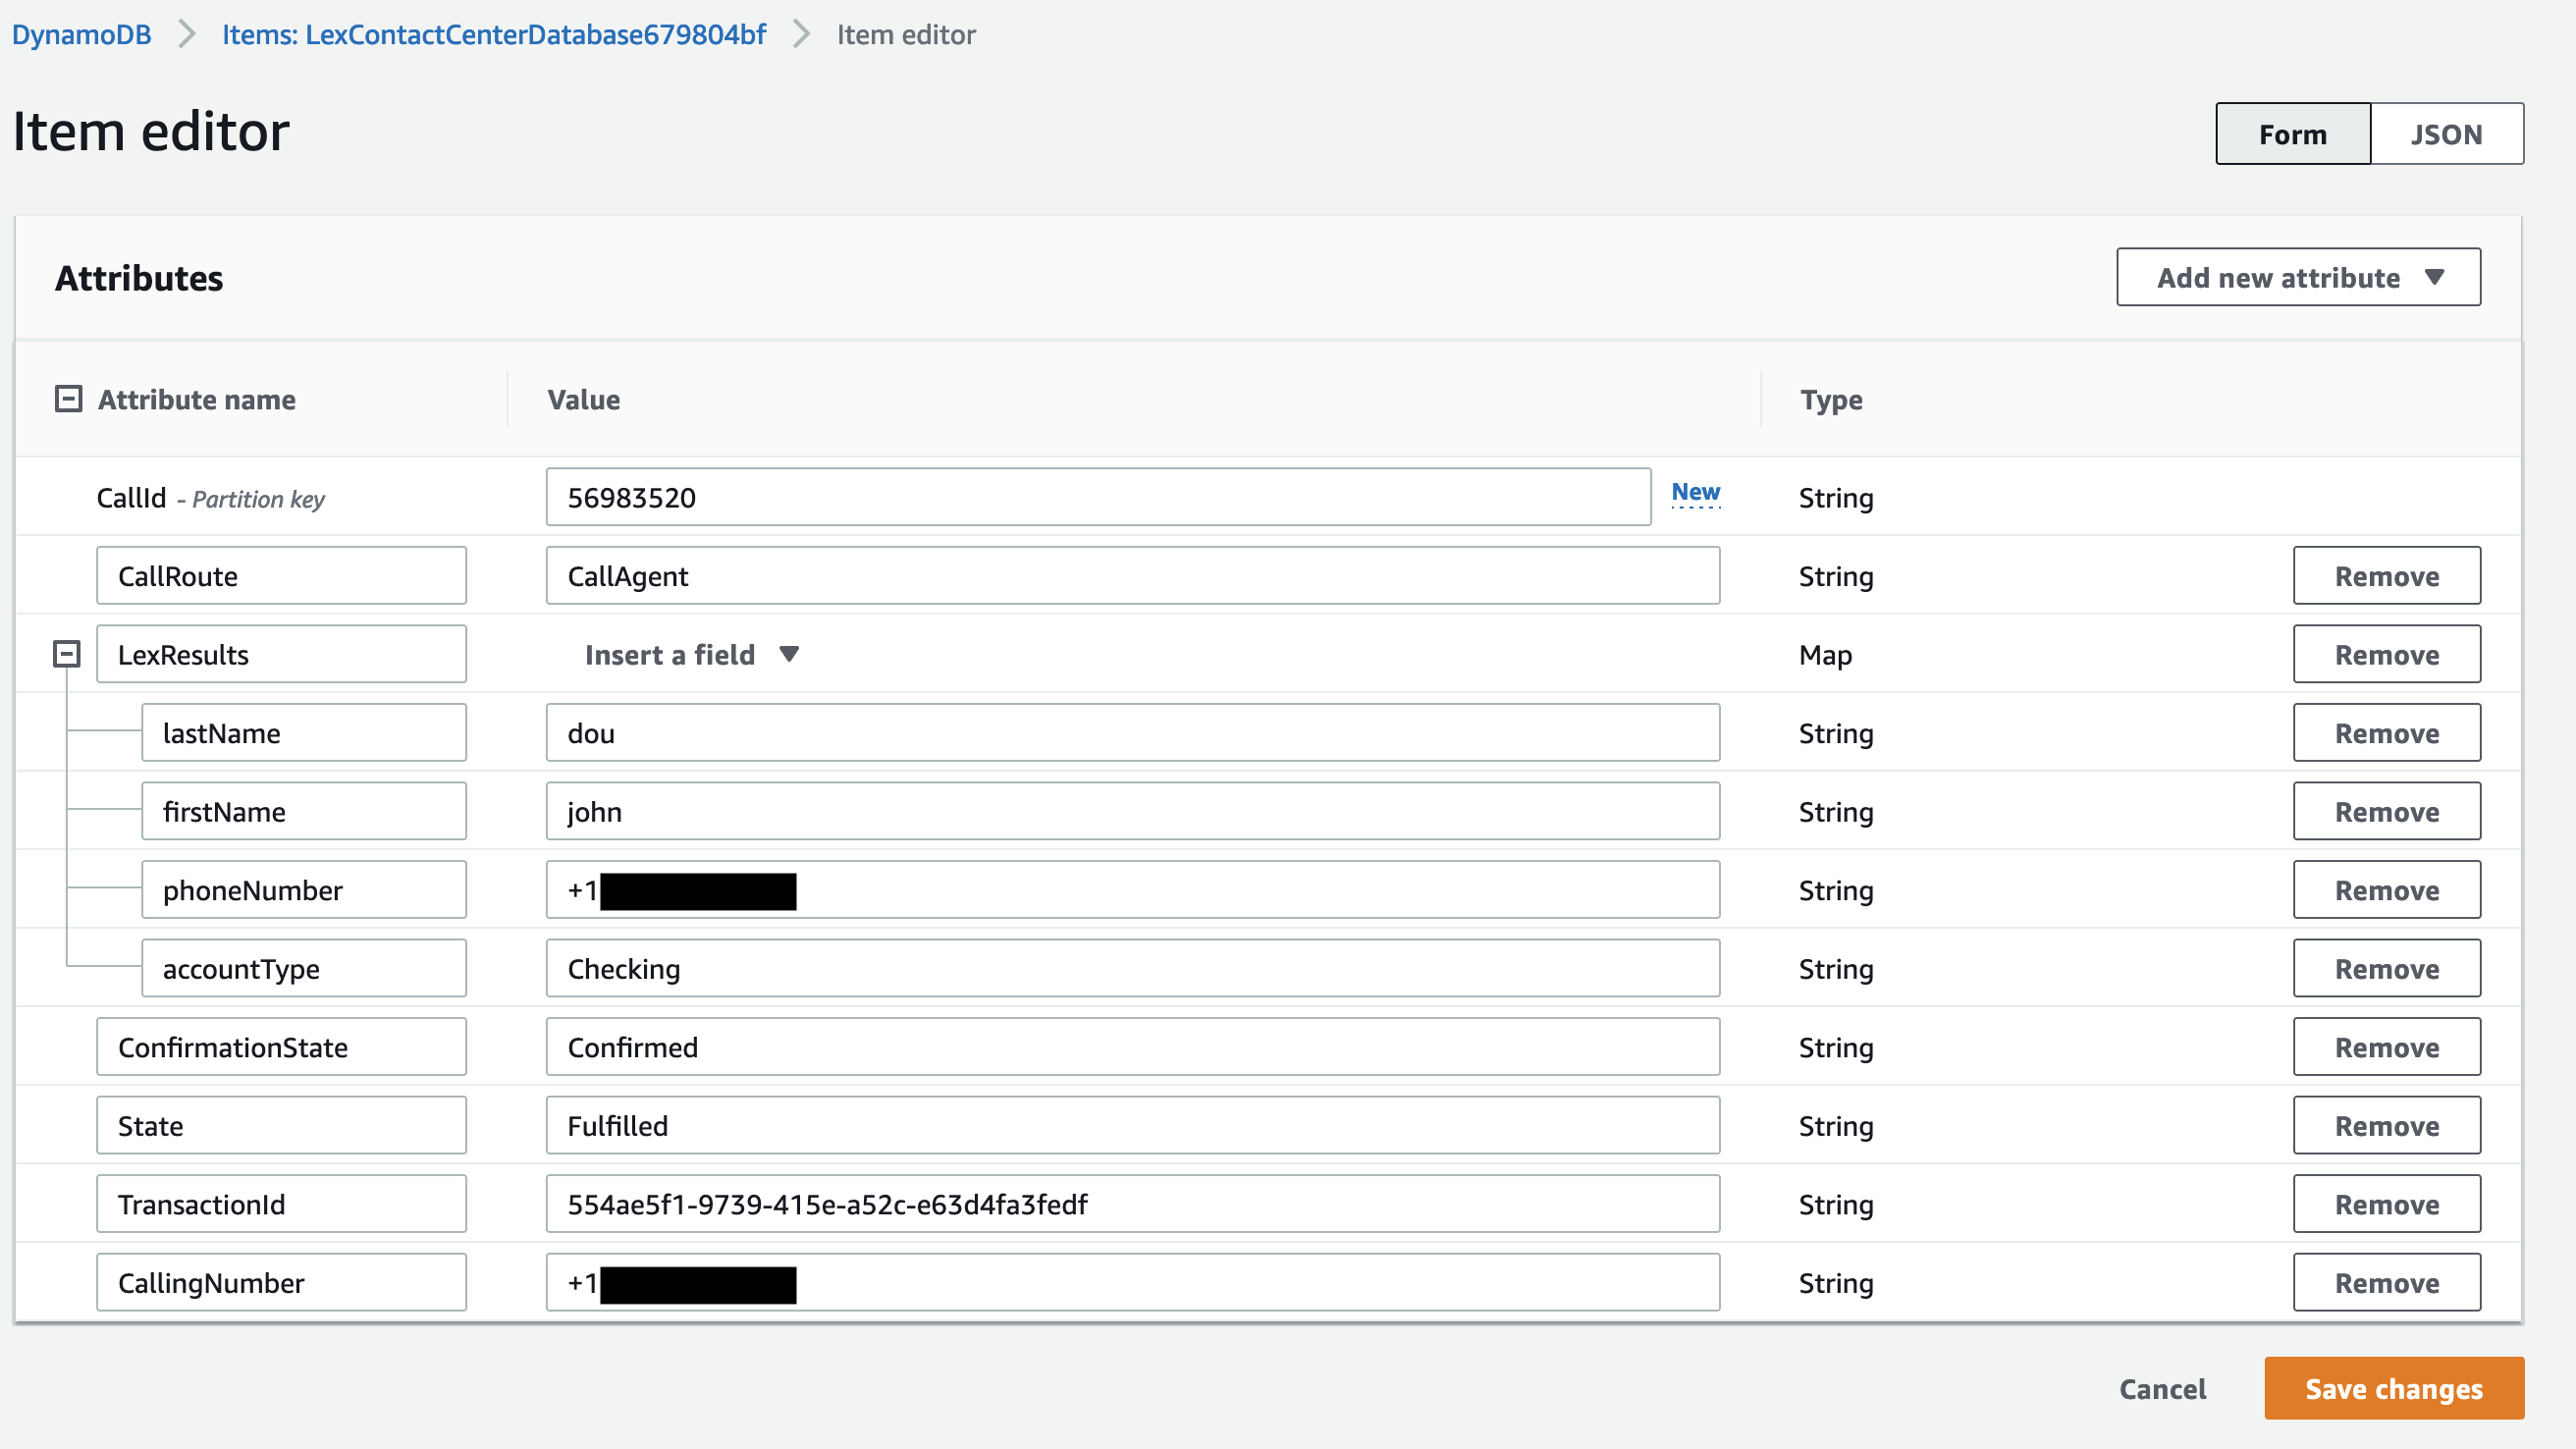Switch to Form view
The image size is (2576, 1449).
point(2292,134)
